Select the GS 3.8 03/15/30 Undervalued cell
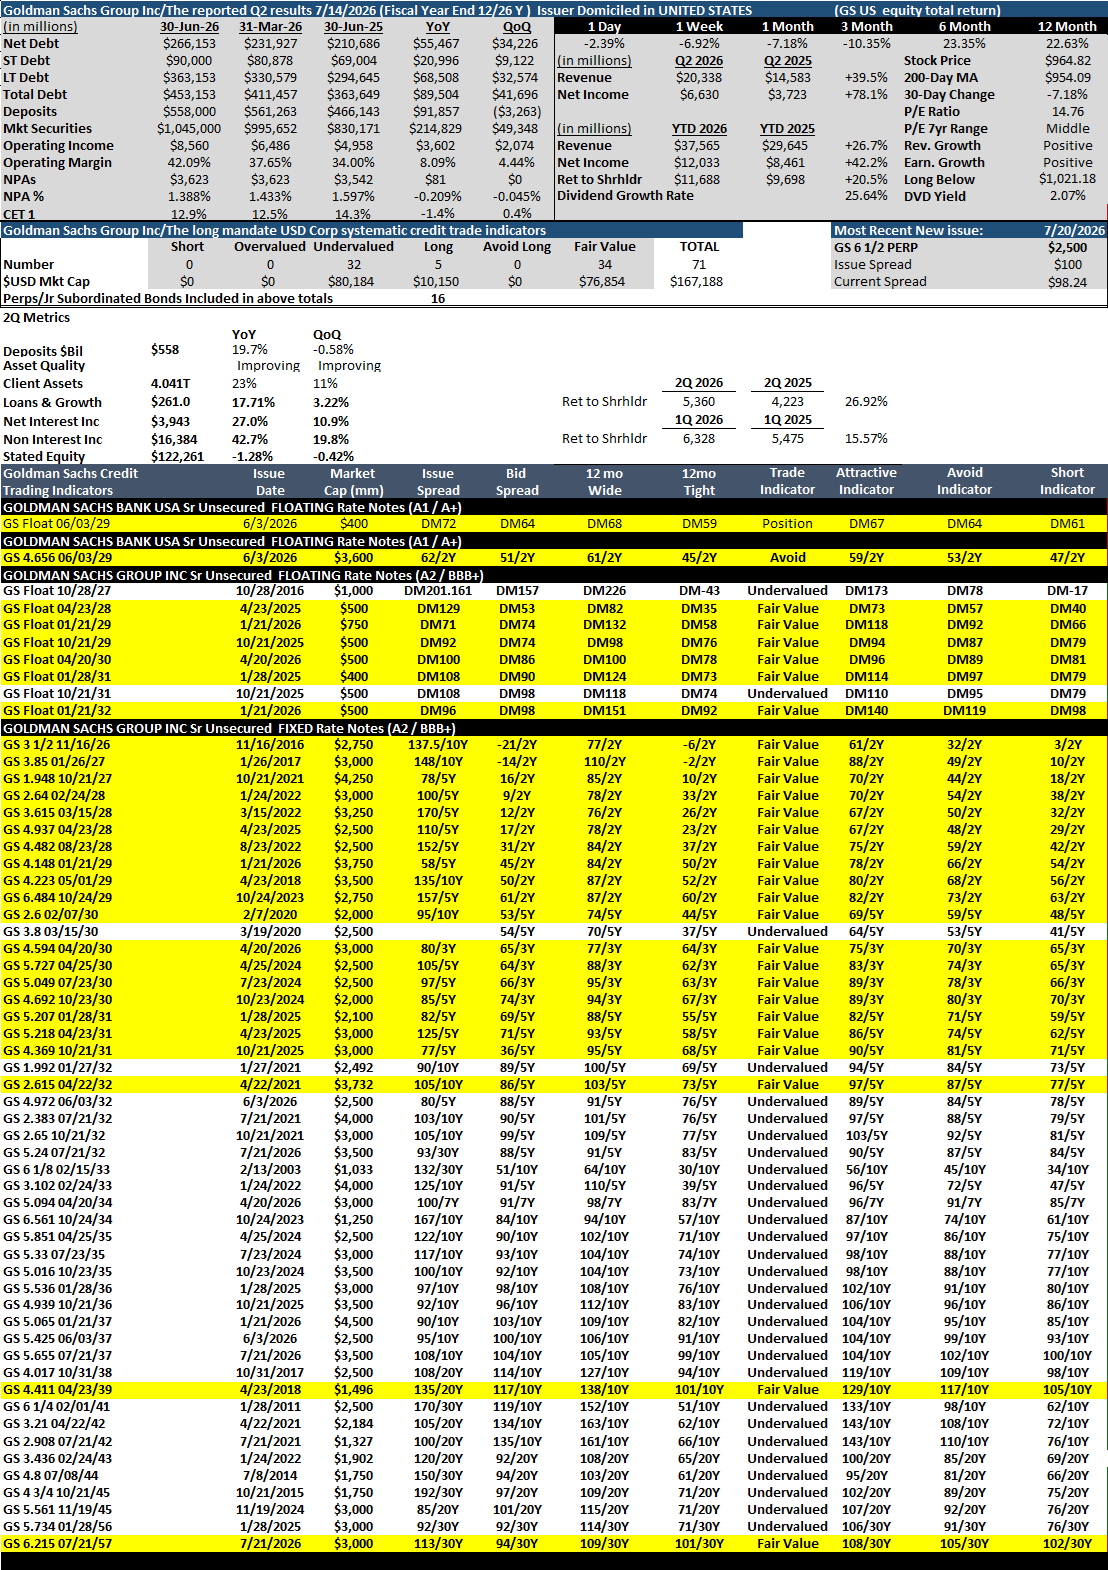1108x1570 pixels. [x=787, y=932]
